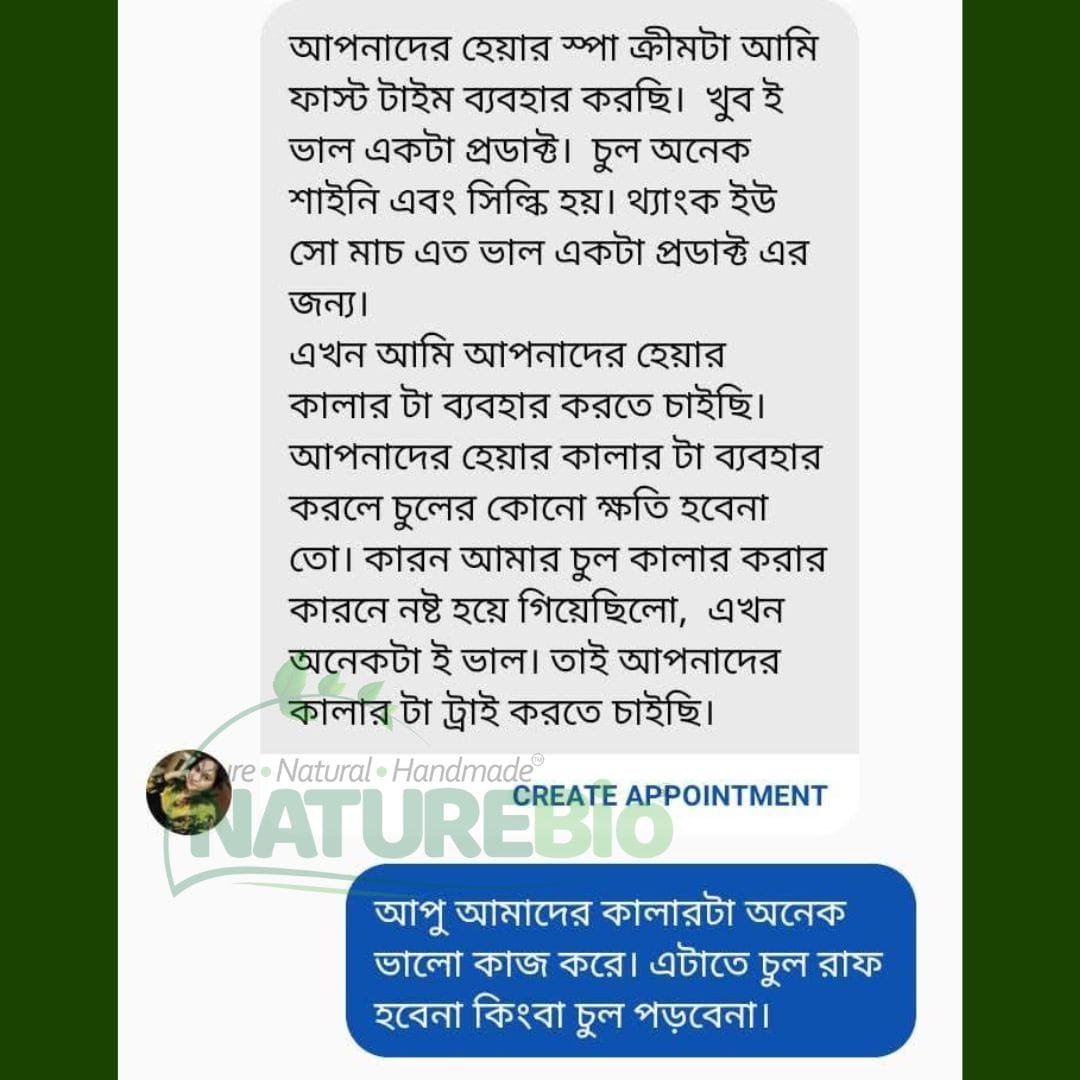Click the line 'কারনে নষ্ট হয়ে গিয়েছিলো, এখন'
This screenshot has width=1080, height=1080.
click(x=536, y=610)
